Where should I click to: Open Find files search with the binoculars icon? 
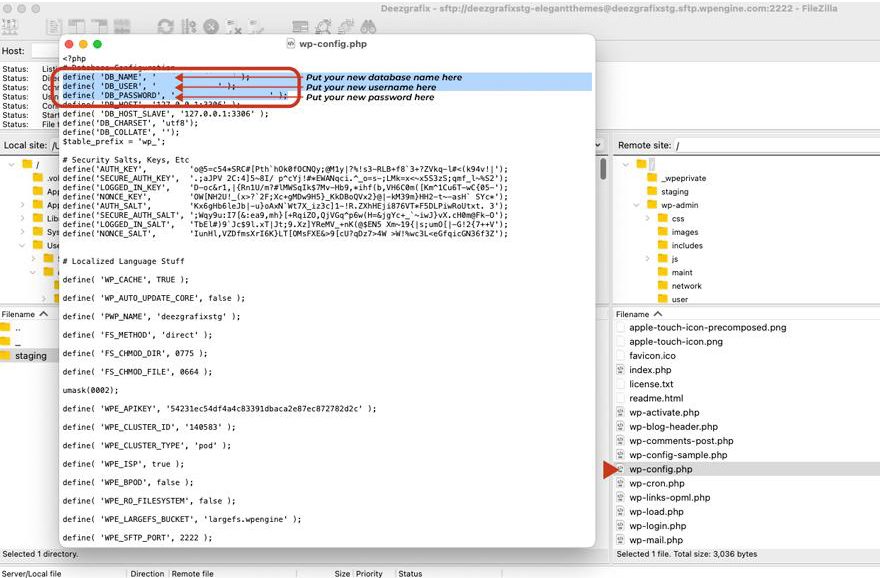click(x=370, y=26)
